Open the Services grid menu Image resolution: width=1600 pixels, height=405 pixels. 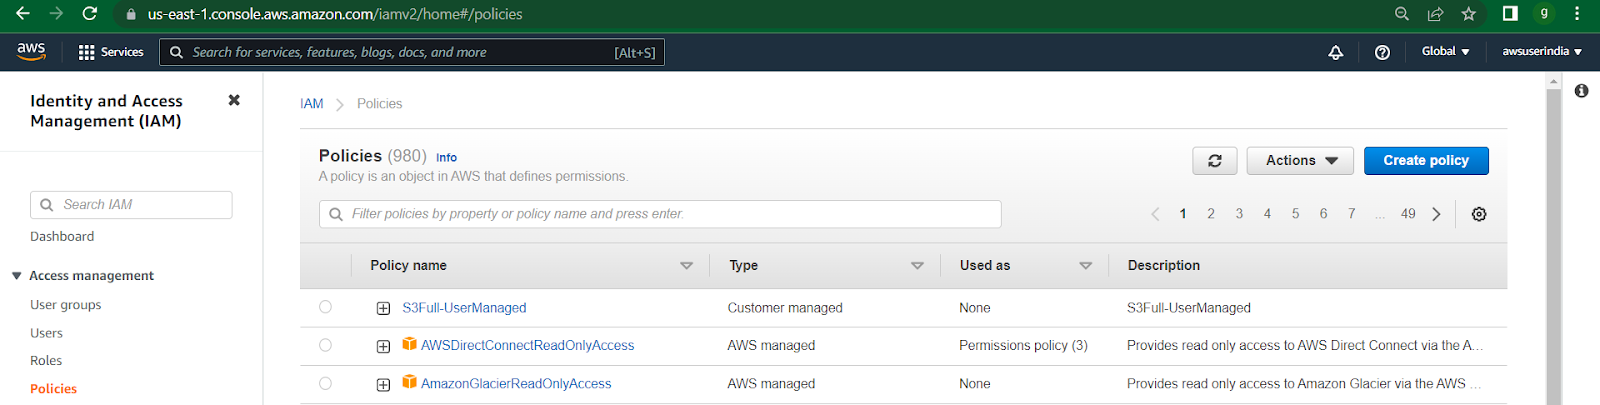(x=111, y=52)
